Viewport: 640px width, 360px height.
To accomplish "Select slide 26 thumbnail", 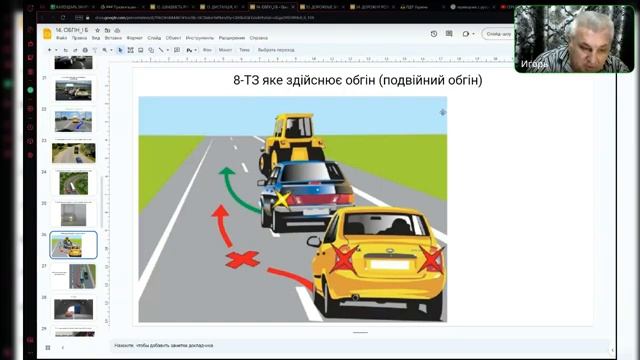I will click(73, 245).
